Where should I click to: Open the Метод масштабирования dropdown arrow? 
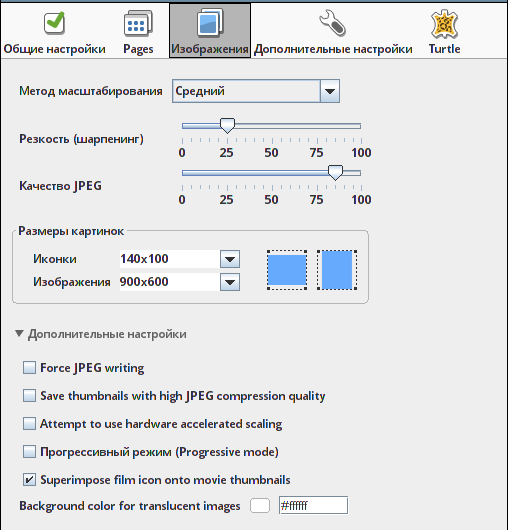pyautogui.click(x=330, y=91)
